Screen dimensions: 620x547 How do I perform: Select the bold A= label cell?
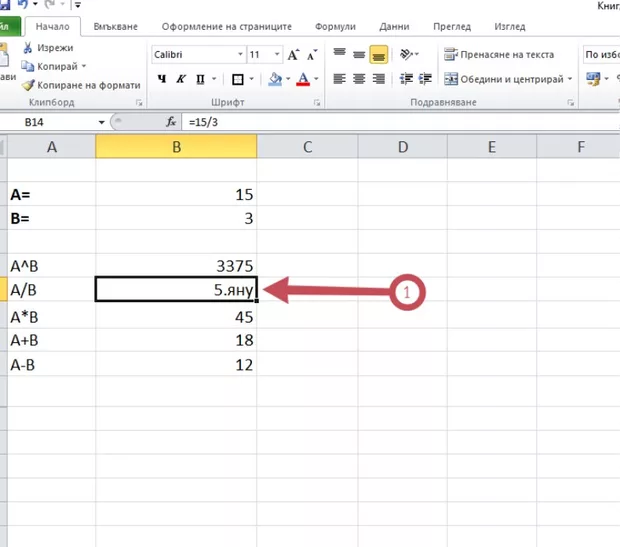(51, 194)
